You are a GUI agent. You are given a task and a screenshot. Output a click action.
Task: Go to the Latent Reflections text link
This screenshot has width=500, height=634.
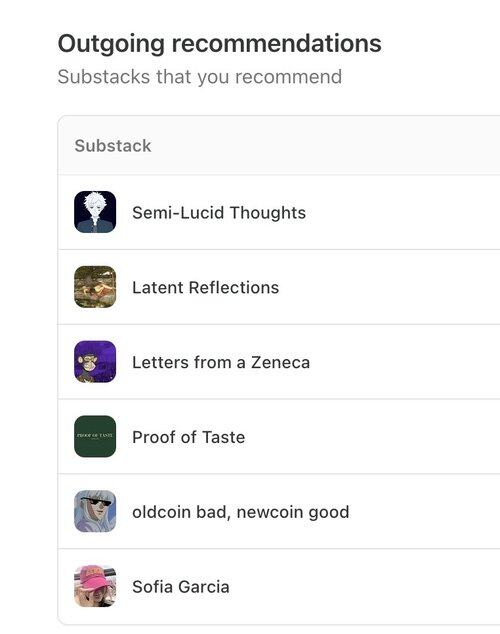205,287
